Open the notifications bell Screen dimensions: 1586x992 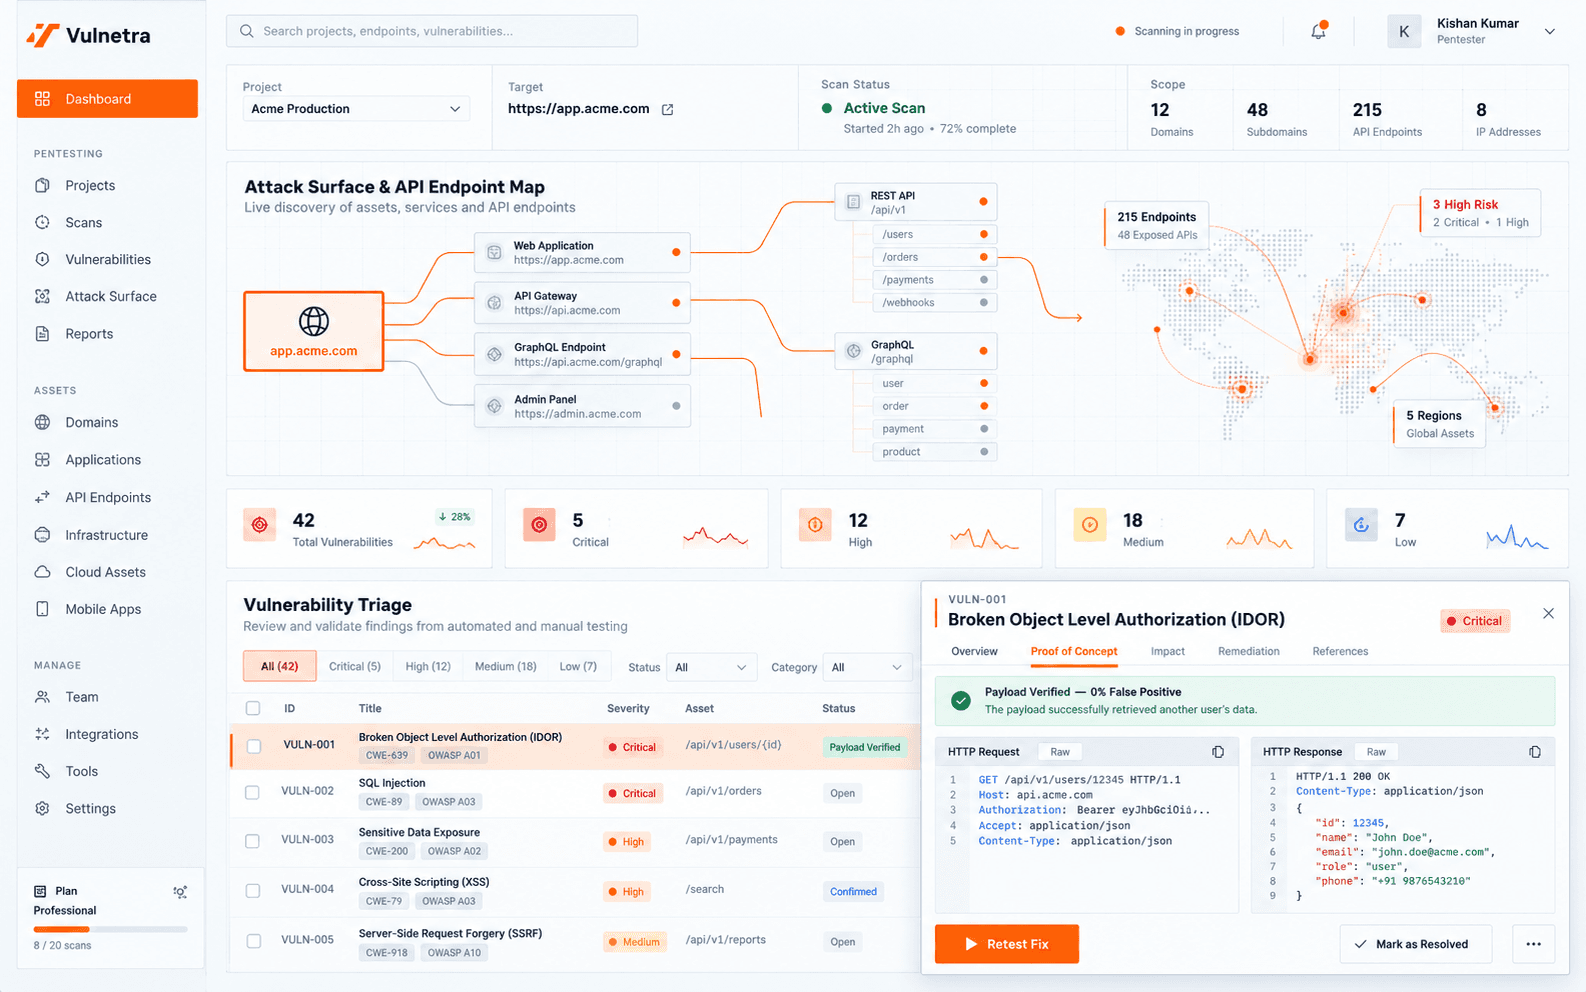tap(1318, 31)
